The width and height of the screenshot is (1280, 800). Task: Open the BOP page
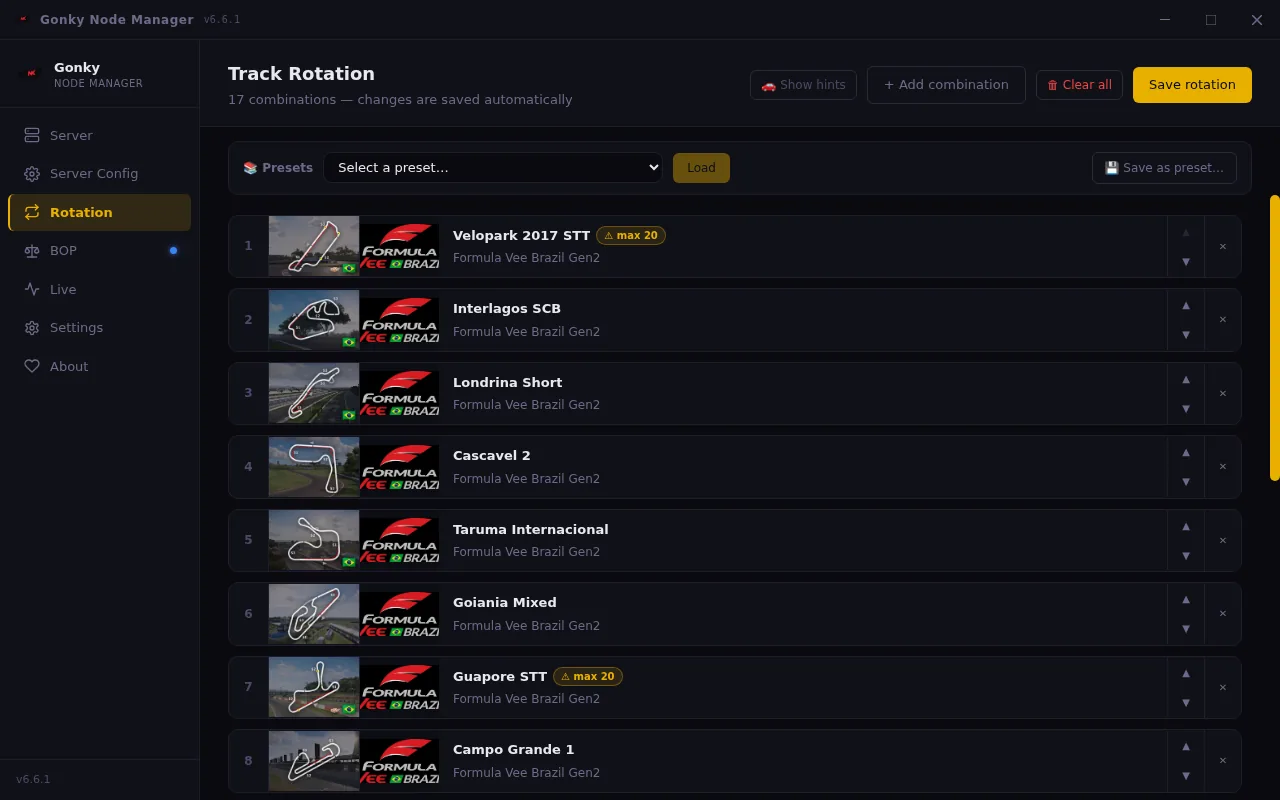(x=99, y=250)
